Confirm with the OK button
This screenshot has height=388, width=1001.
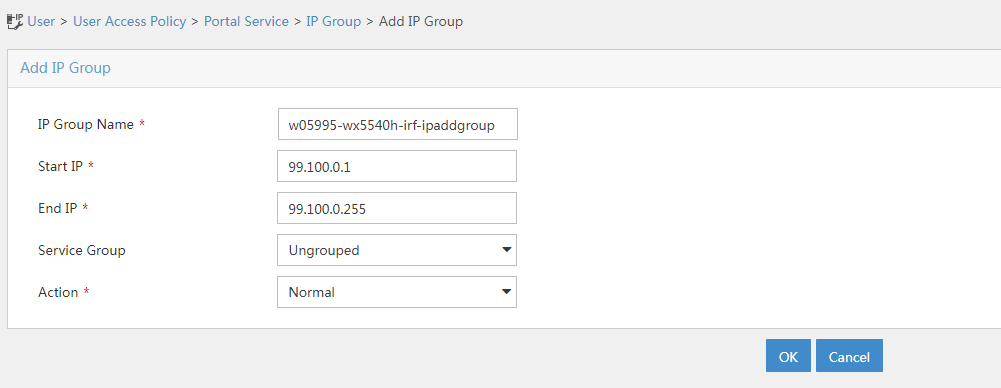pos(788,356)
